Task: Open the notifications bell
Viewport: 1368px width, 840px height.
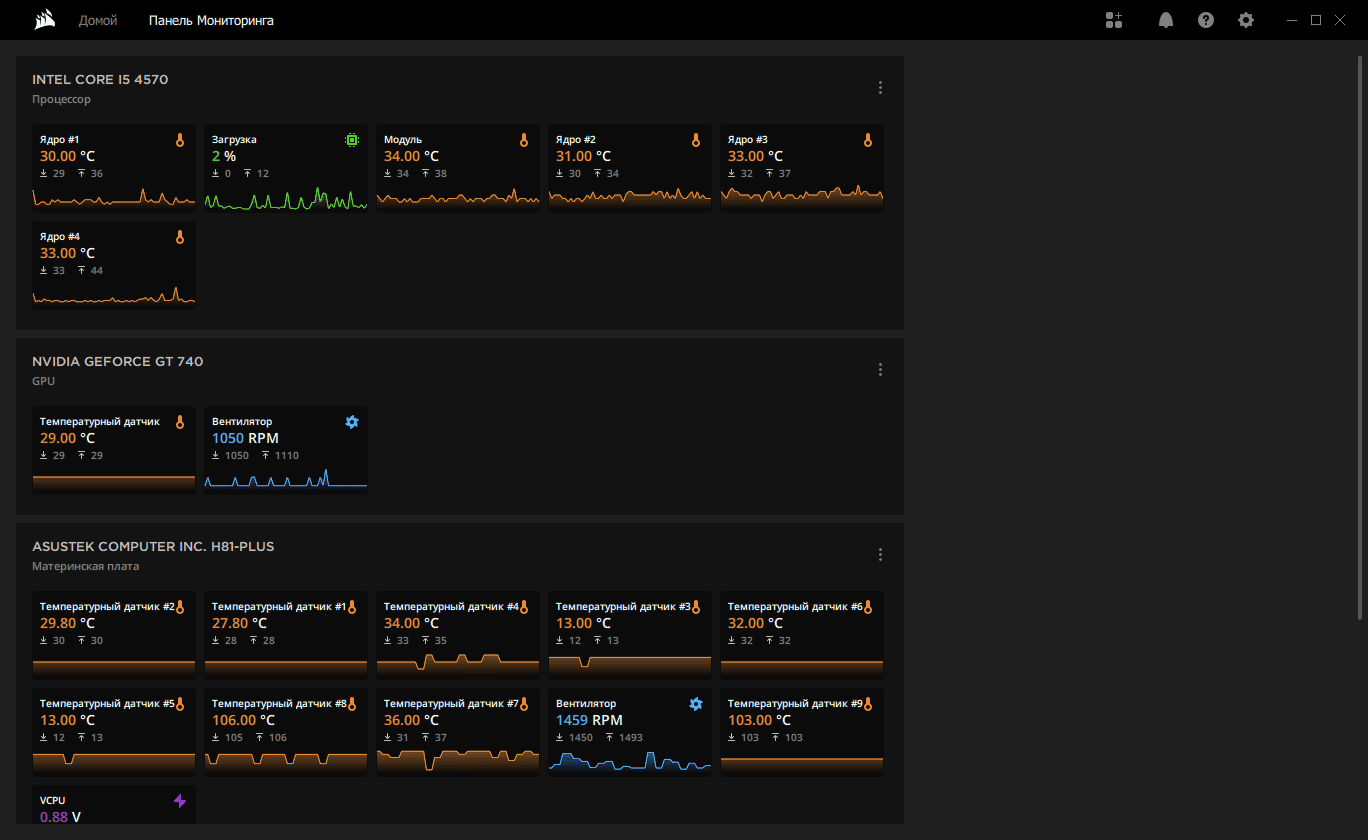Action: [x=1166, y=20]
